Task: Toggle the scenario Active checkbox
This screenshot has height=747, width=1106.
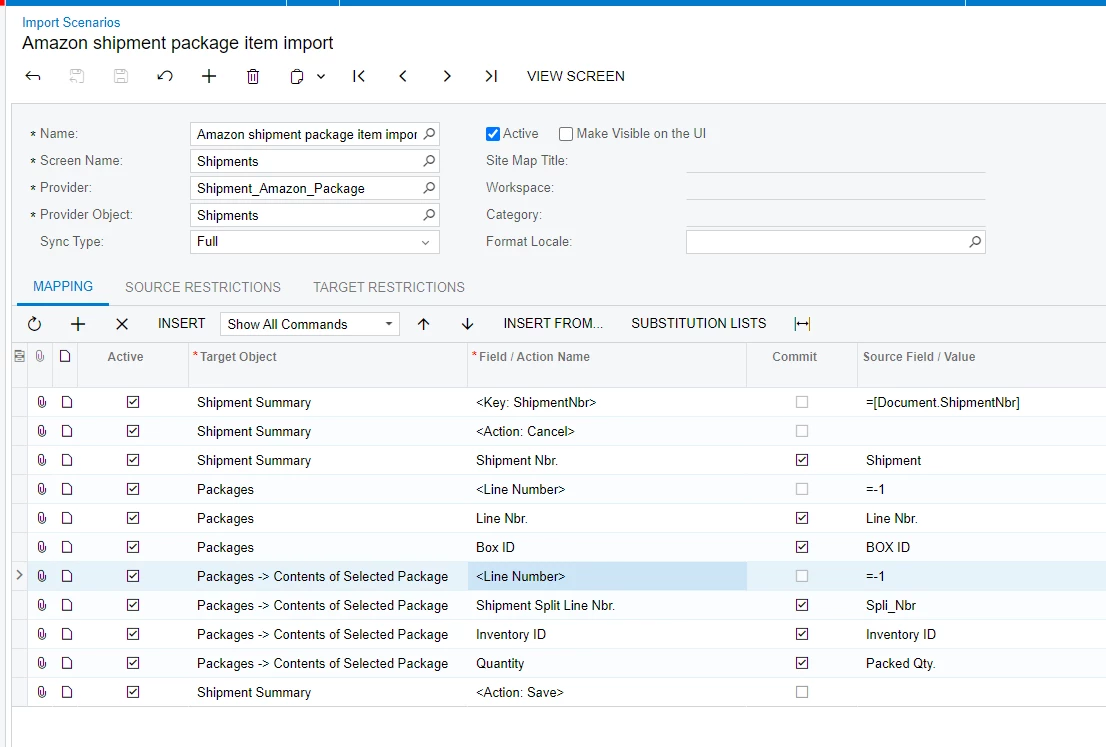Action: [493, 134]
